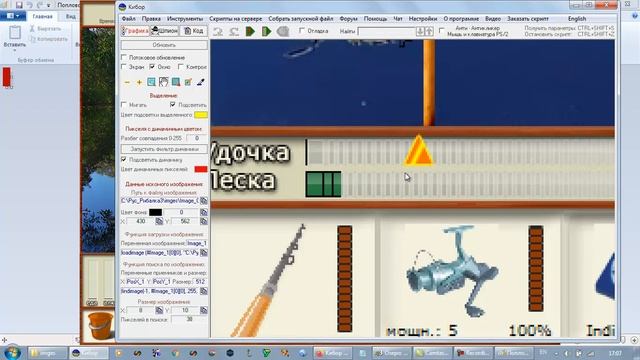Click the yellow minus zoom-out icon
This screenshot has height=360, width=640.
(x=127, y=82)
